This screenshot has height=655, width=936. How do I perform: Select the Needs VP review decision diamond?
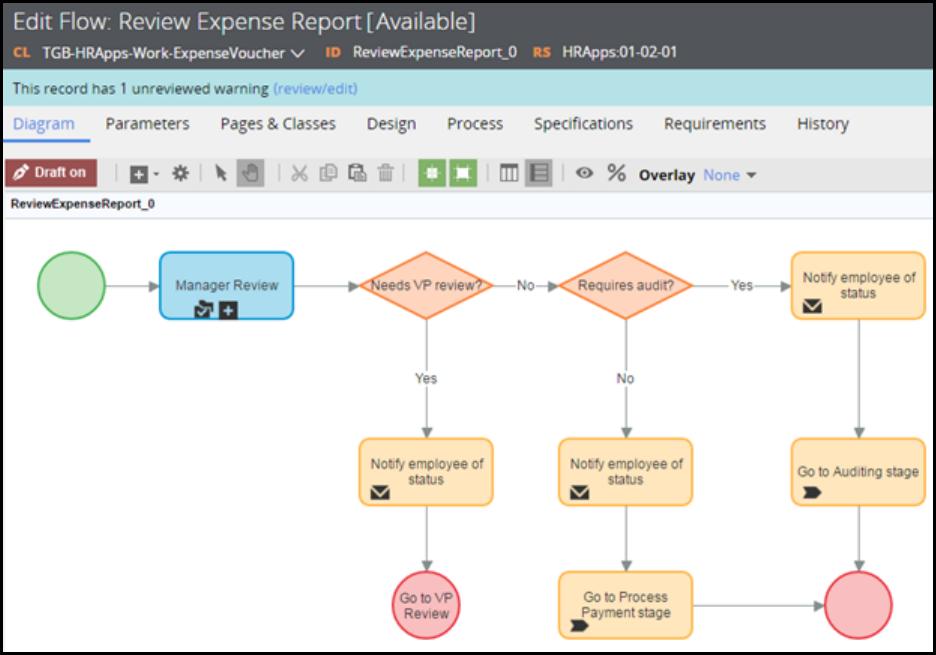point(427,286)
